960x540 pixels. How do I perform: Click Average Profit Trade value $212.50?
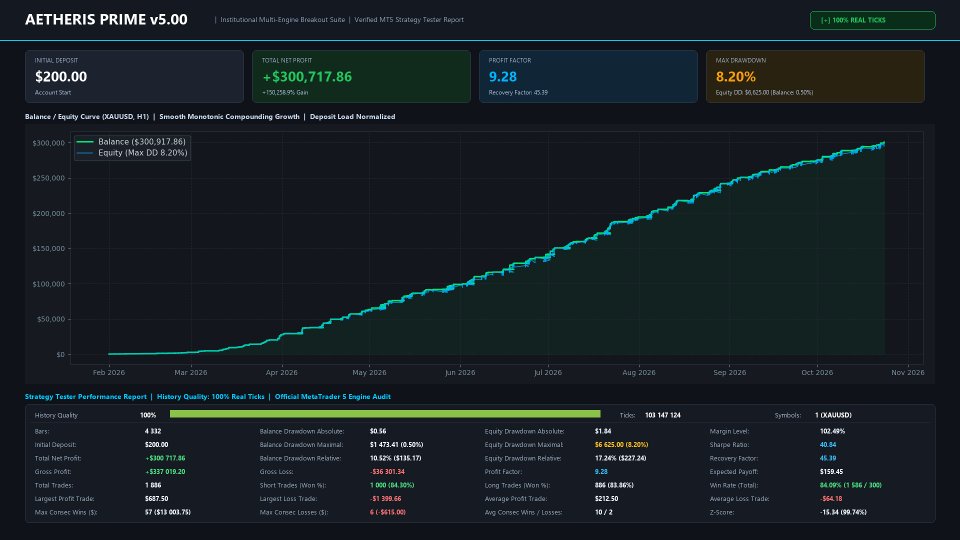click(x=607, y=498)
